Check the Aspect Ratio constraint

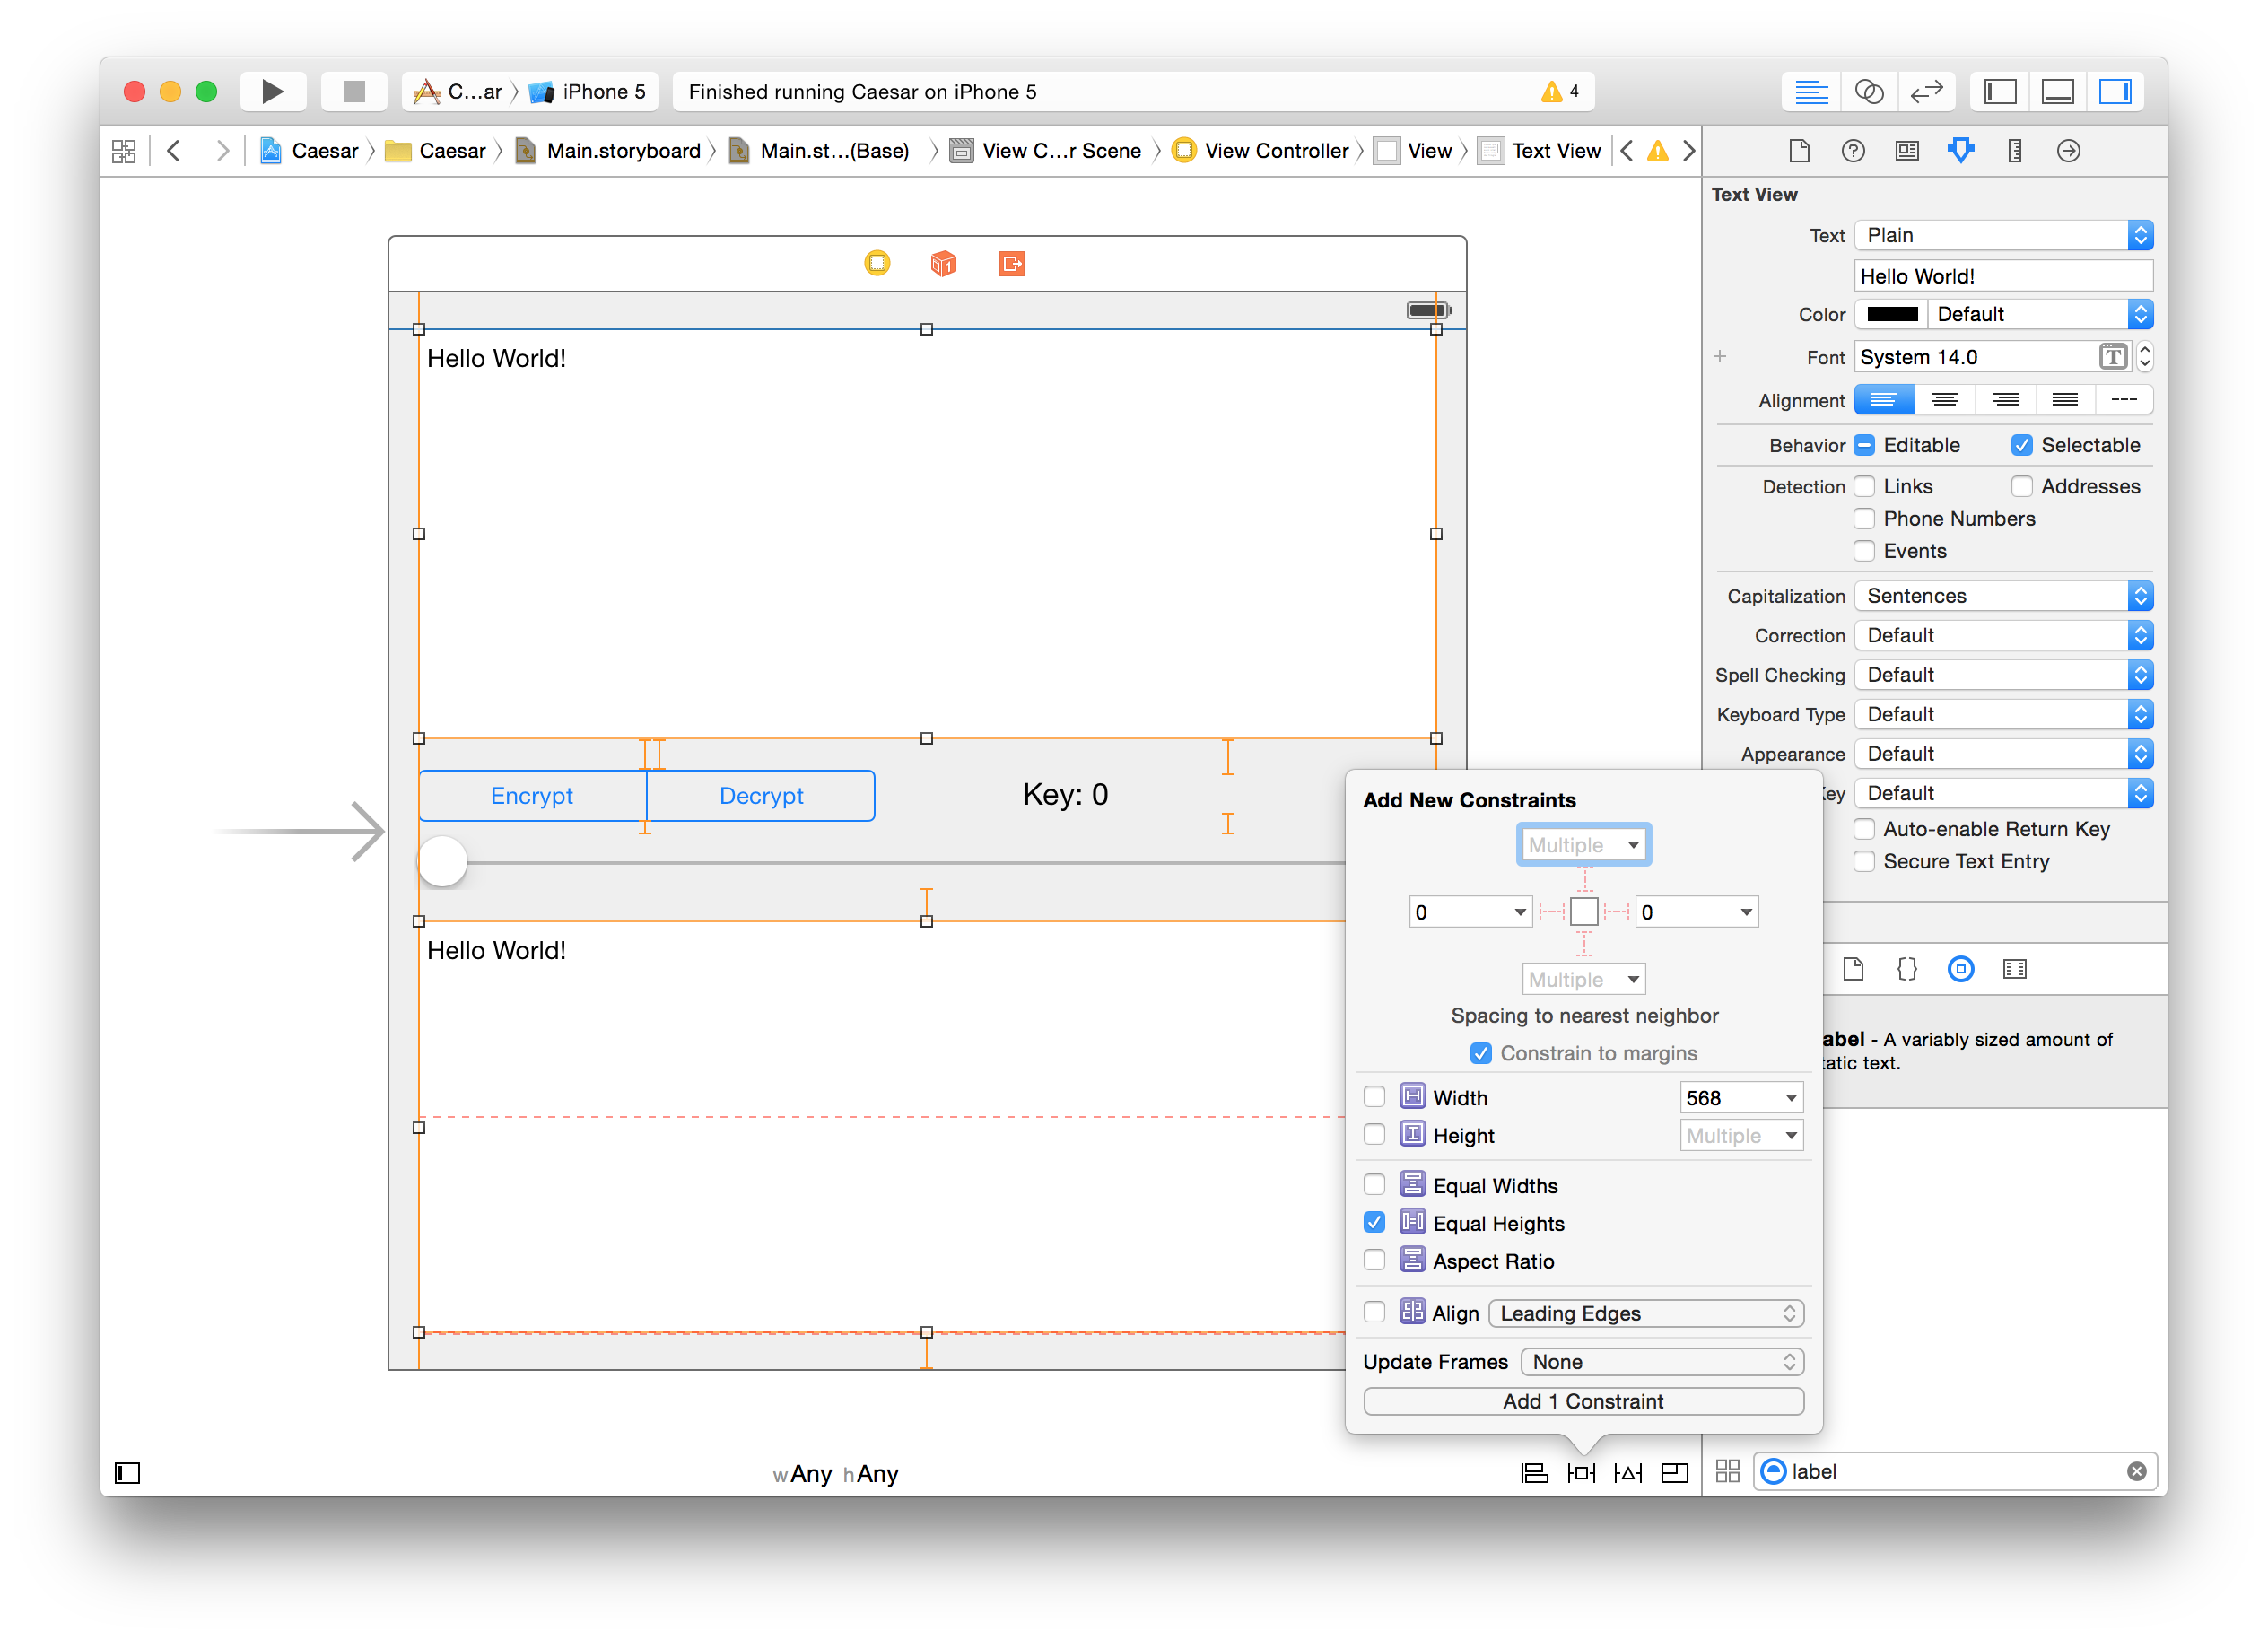(x=1375, y=1260)
